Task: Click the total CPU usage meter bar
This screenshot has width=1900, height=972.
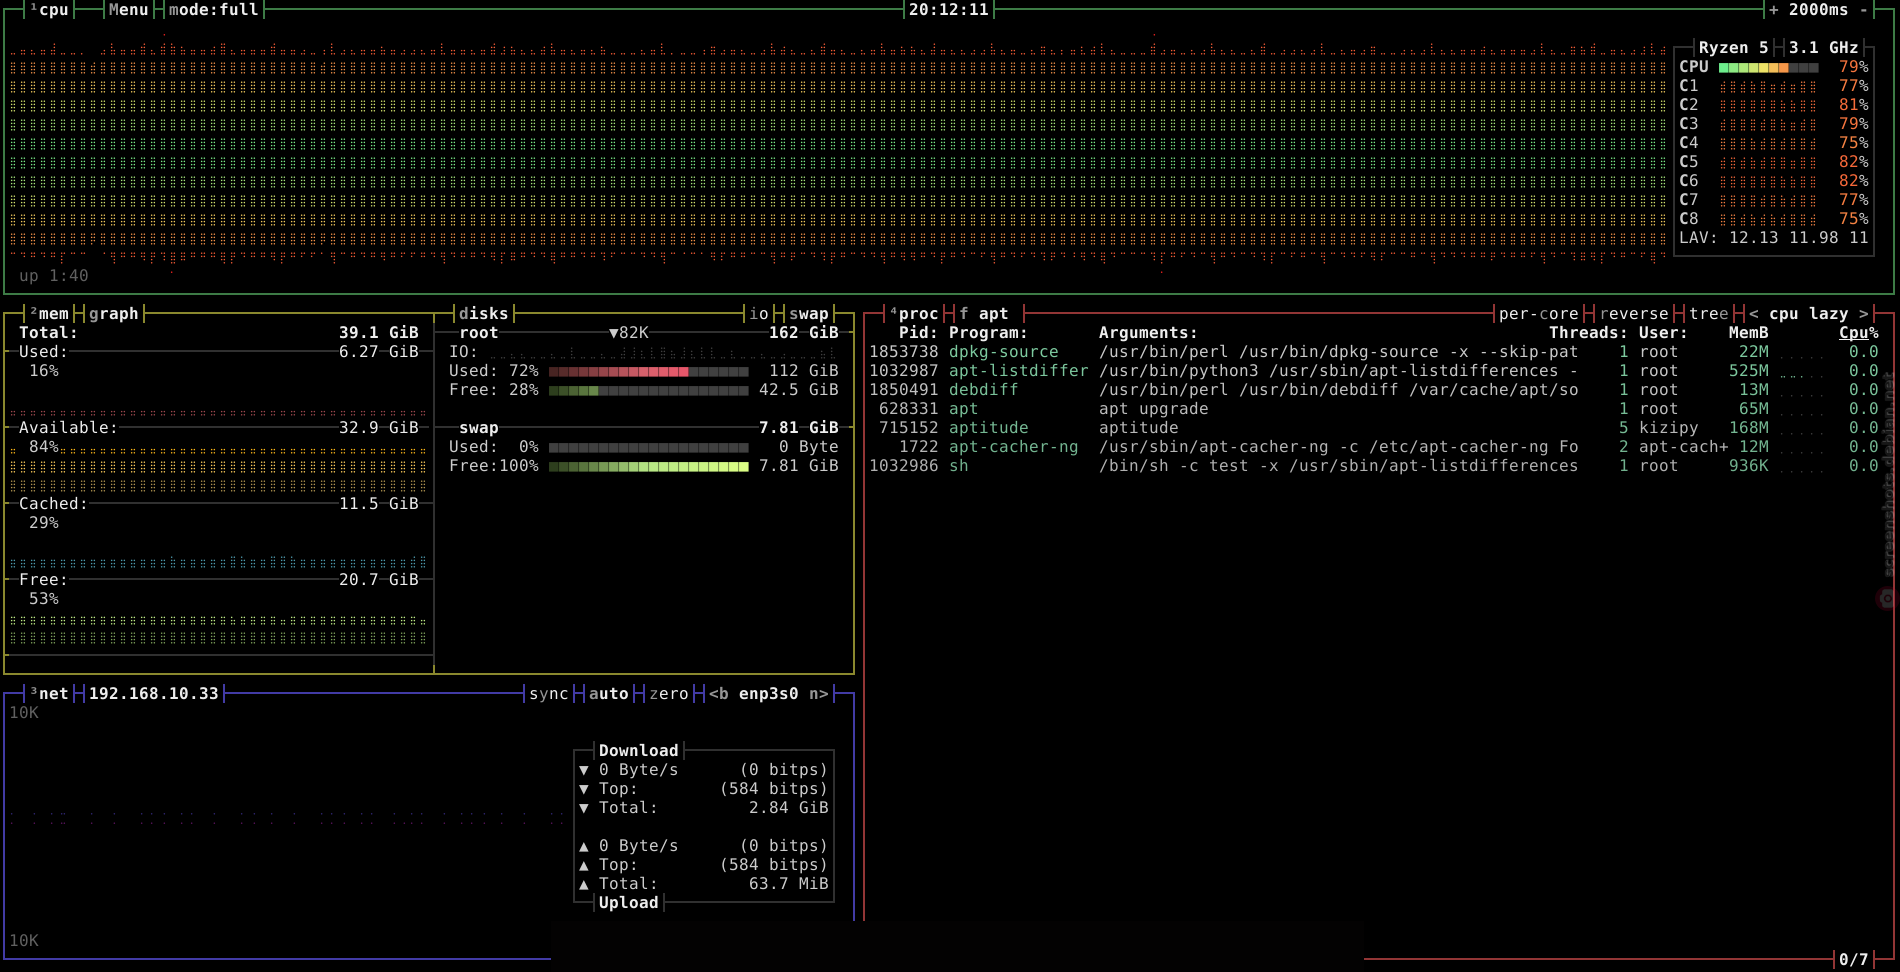Action: (x=1768, y=67)
